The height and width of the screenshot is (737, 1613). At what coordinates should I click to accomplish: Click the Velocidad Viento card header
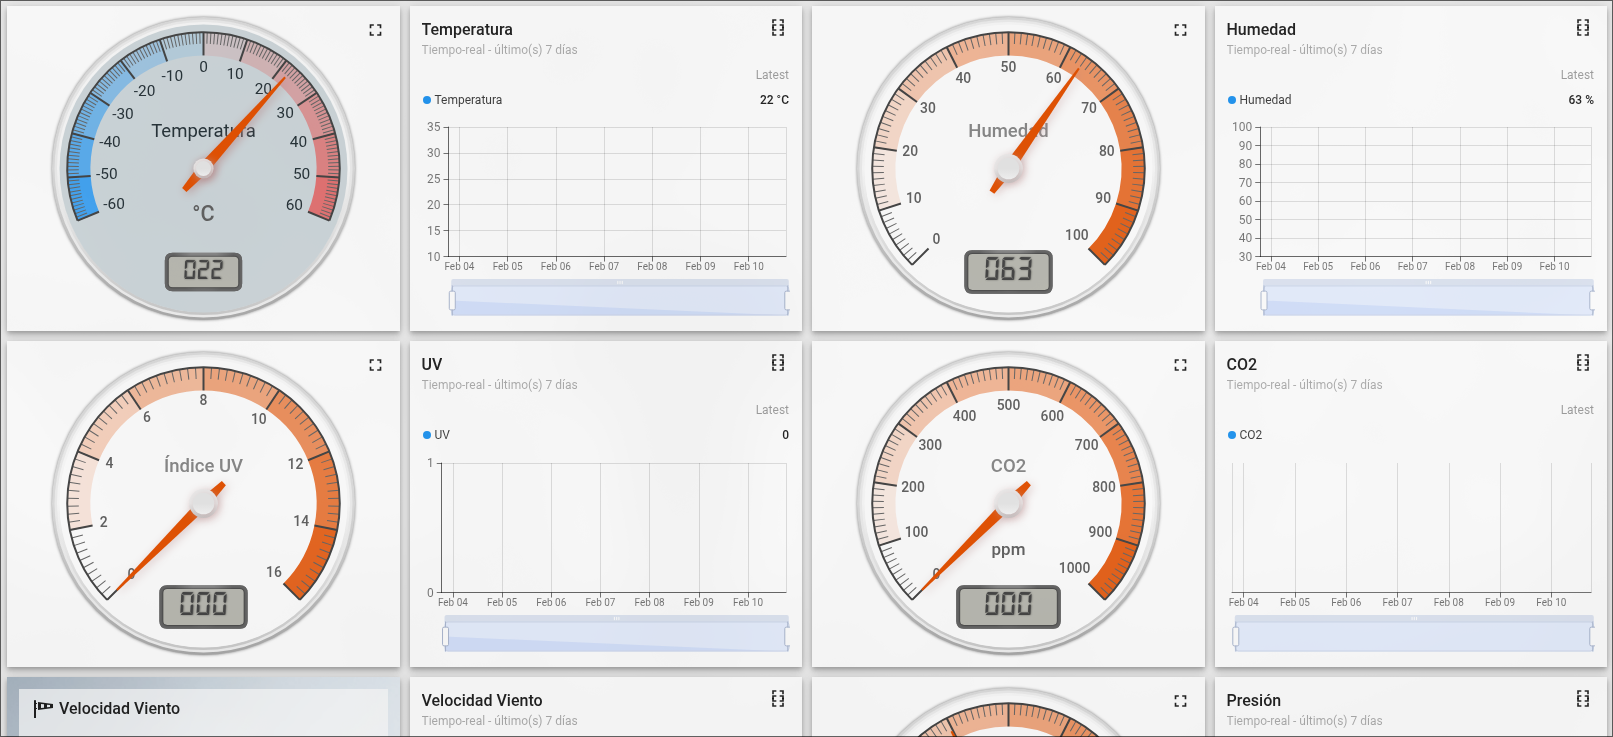pyautogui.click(x=119, y=708)
